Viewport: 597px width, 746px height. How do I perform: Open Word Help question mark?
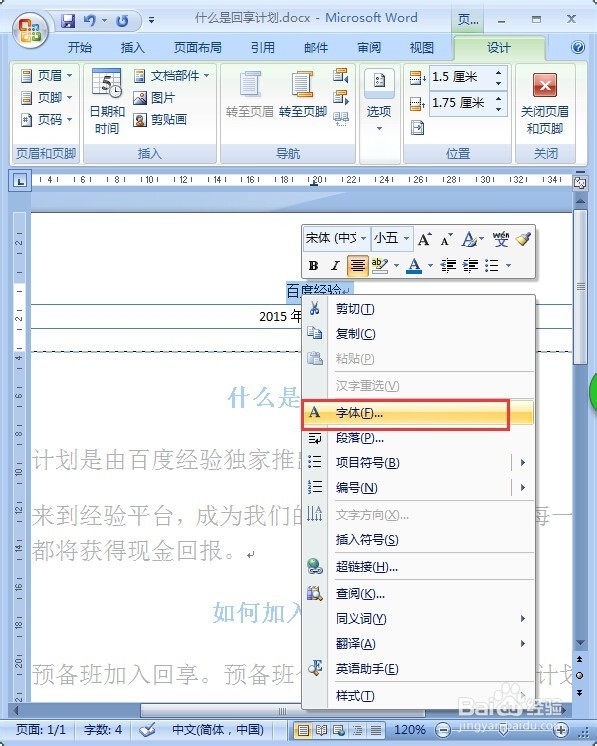click(x=578, y=47)
